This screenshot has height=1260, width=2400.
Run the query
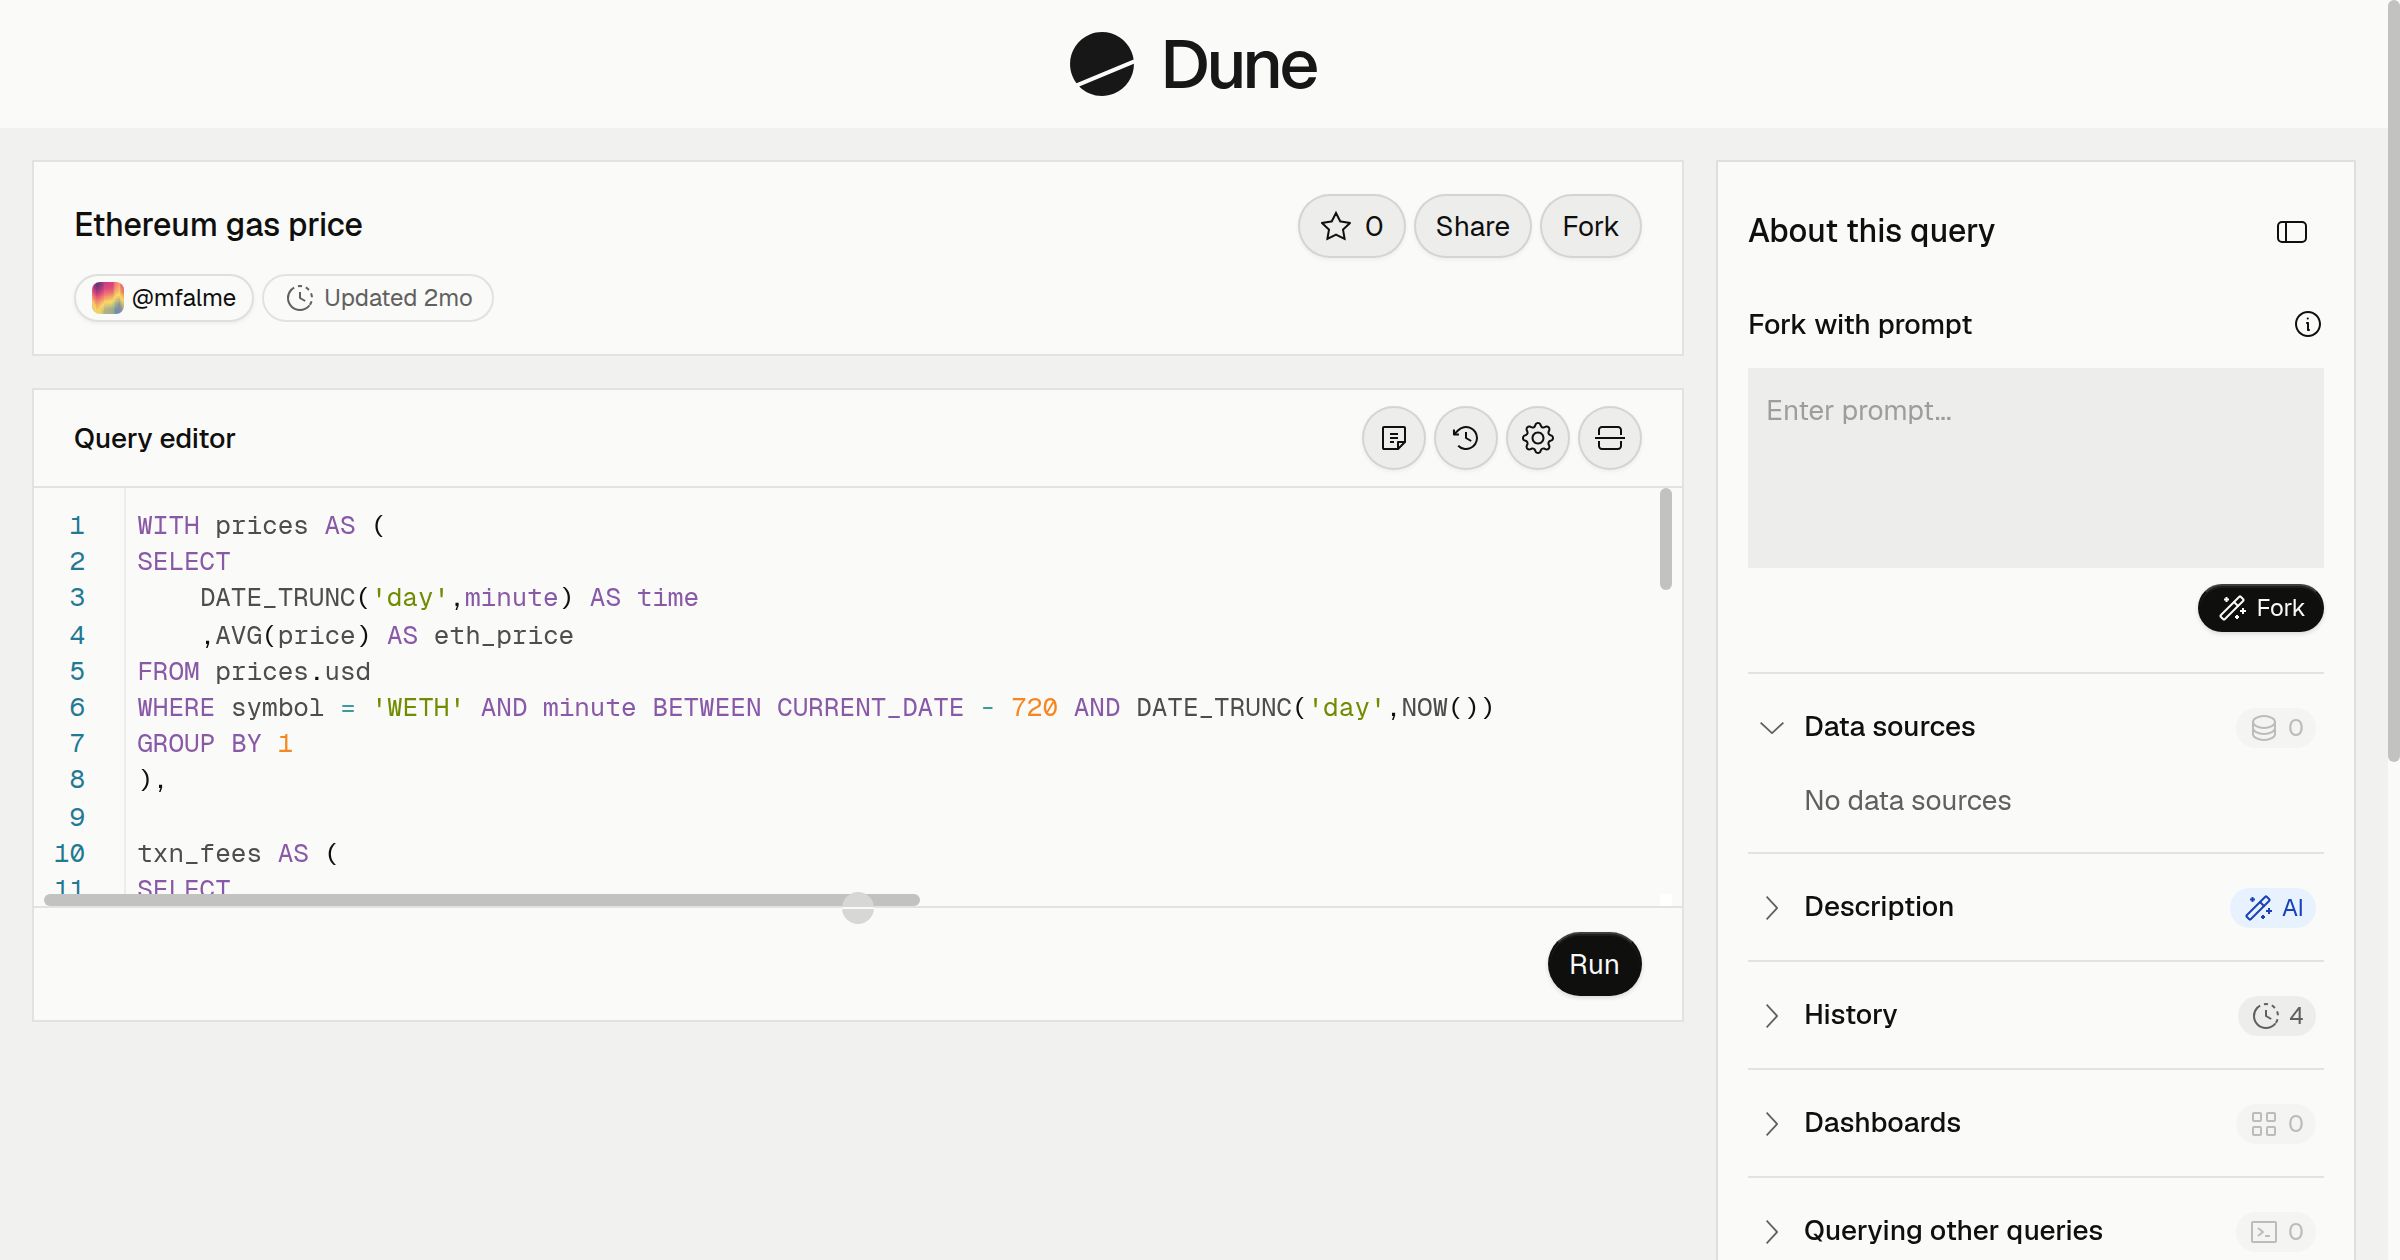pos(1594,964)
